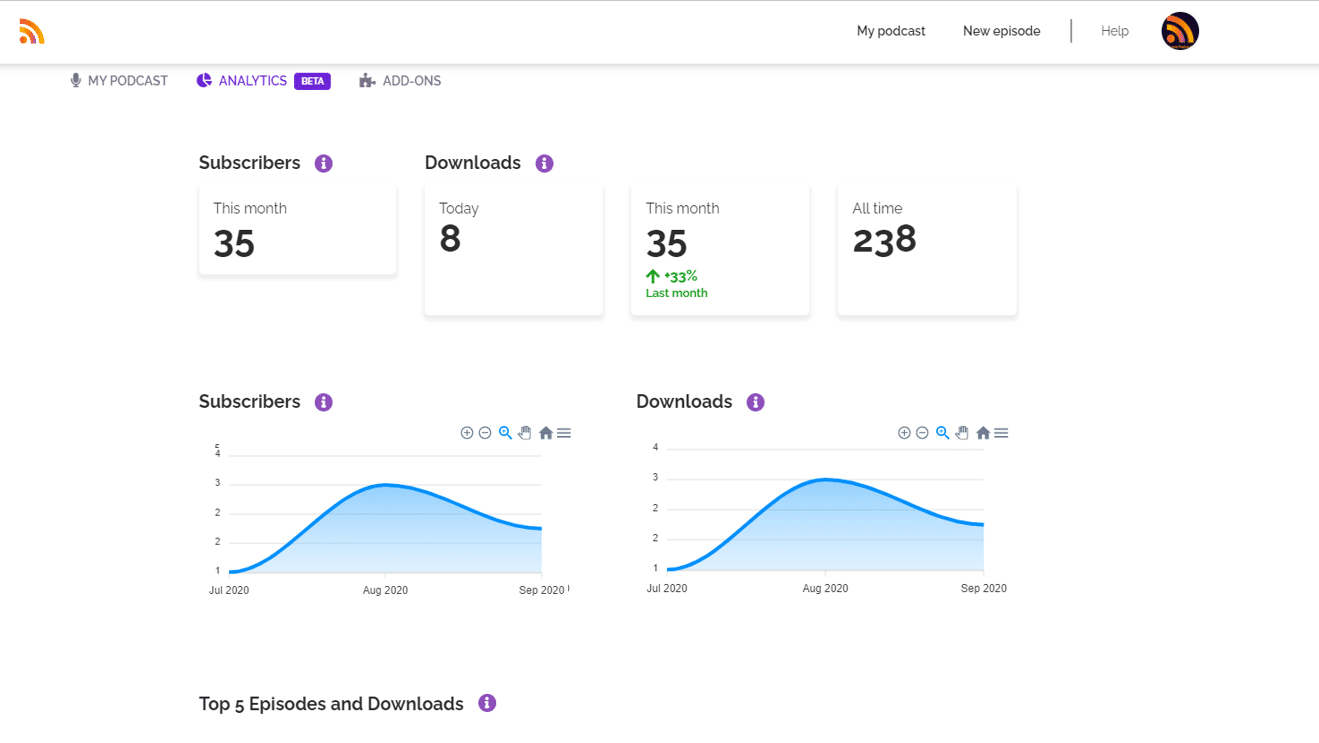This screenshot has height=743, width=1319.
Task: Switch to the My Podcast tab
Action: tap(119, 81)
